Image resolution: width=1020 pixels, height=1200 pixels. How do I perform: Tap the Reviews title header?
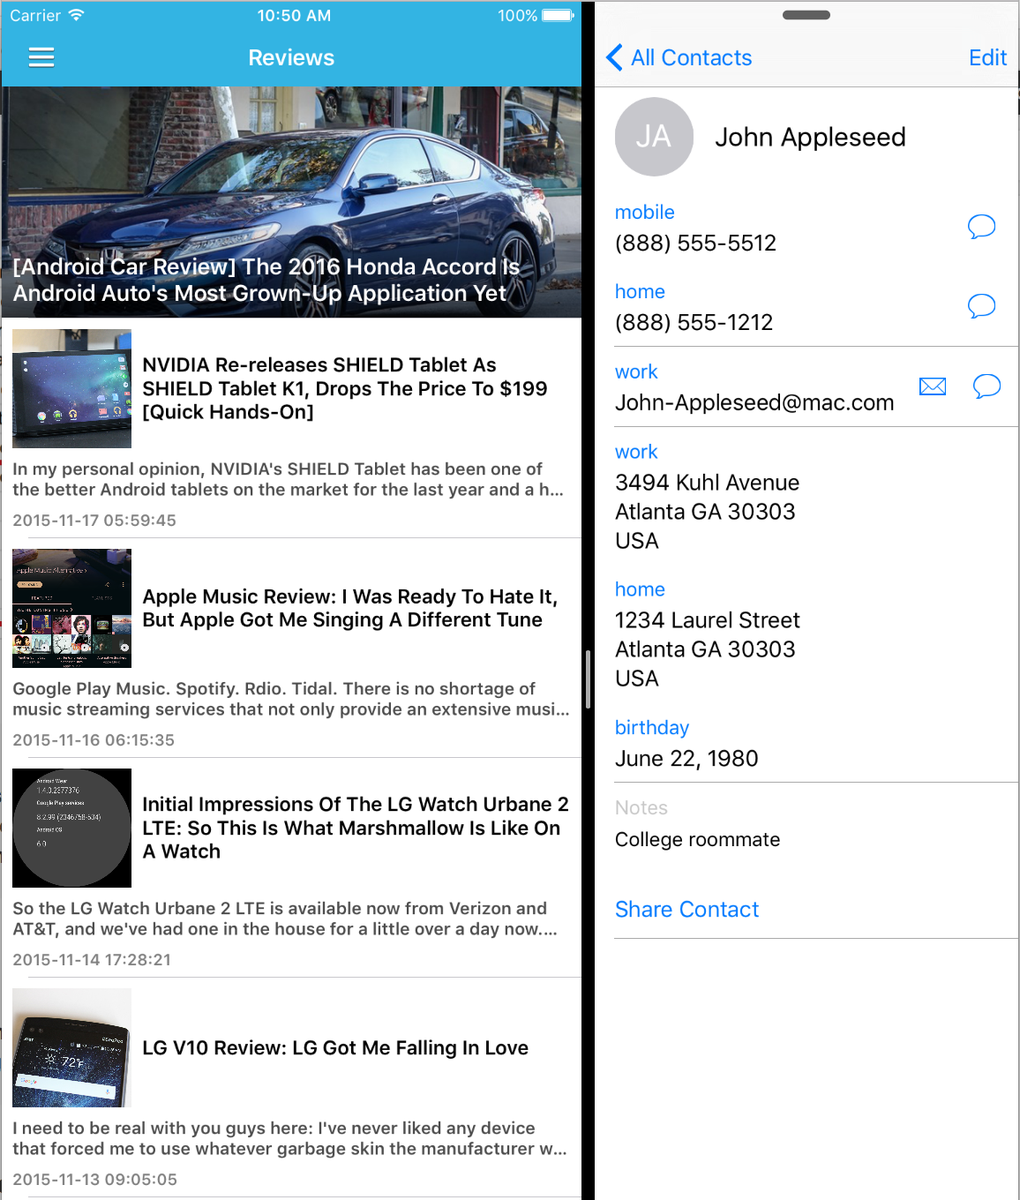pyautogui.click(x=291, y=58)
